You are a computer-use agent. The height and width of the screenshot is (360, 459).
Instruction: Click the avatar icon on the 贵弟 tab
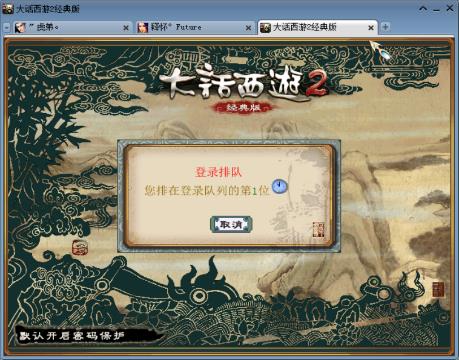point(21,27)
